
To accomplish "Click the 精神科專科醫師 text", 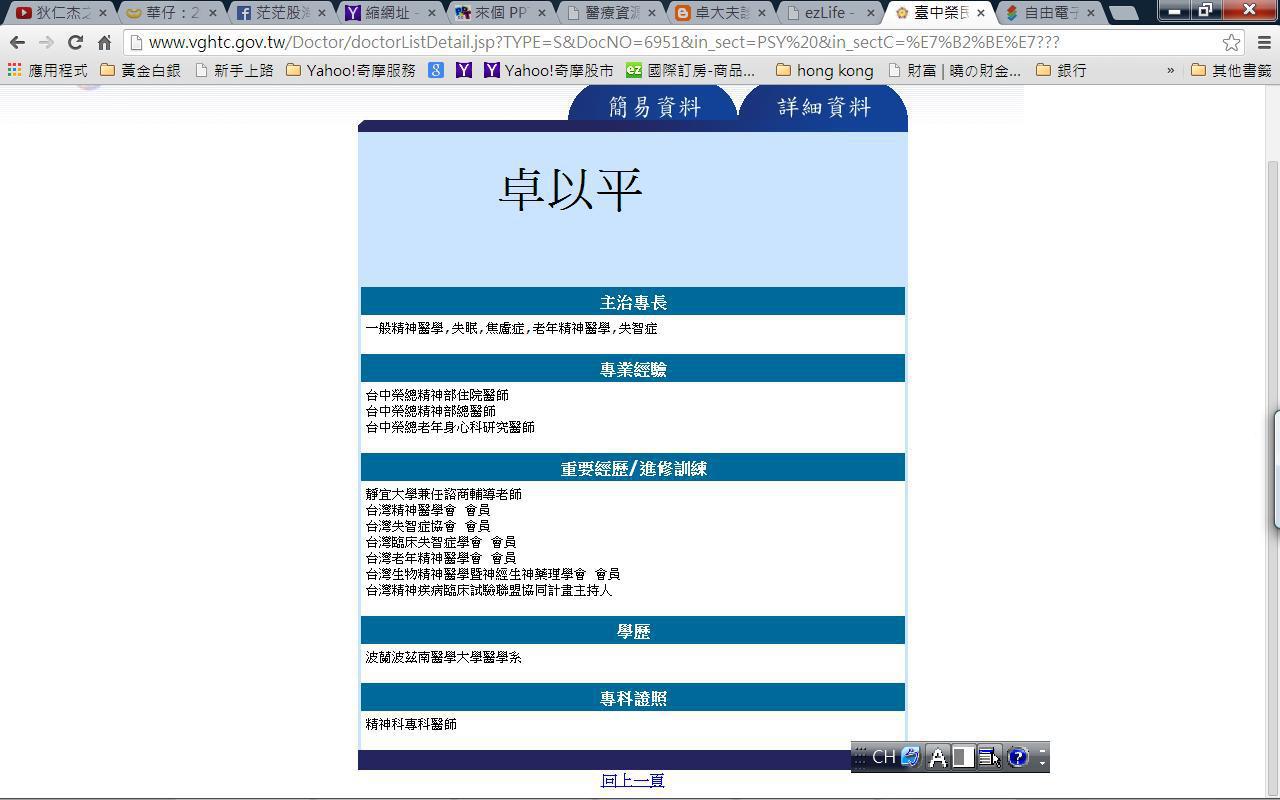I will tap(411, 724).
